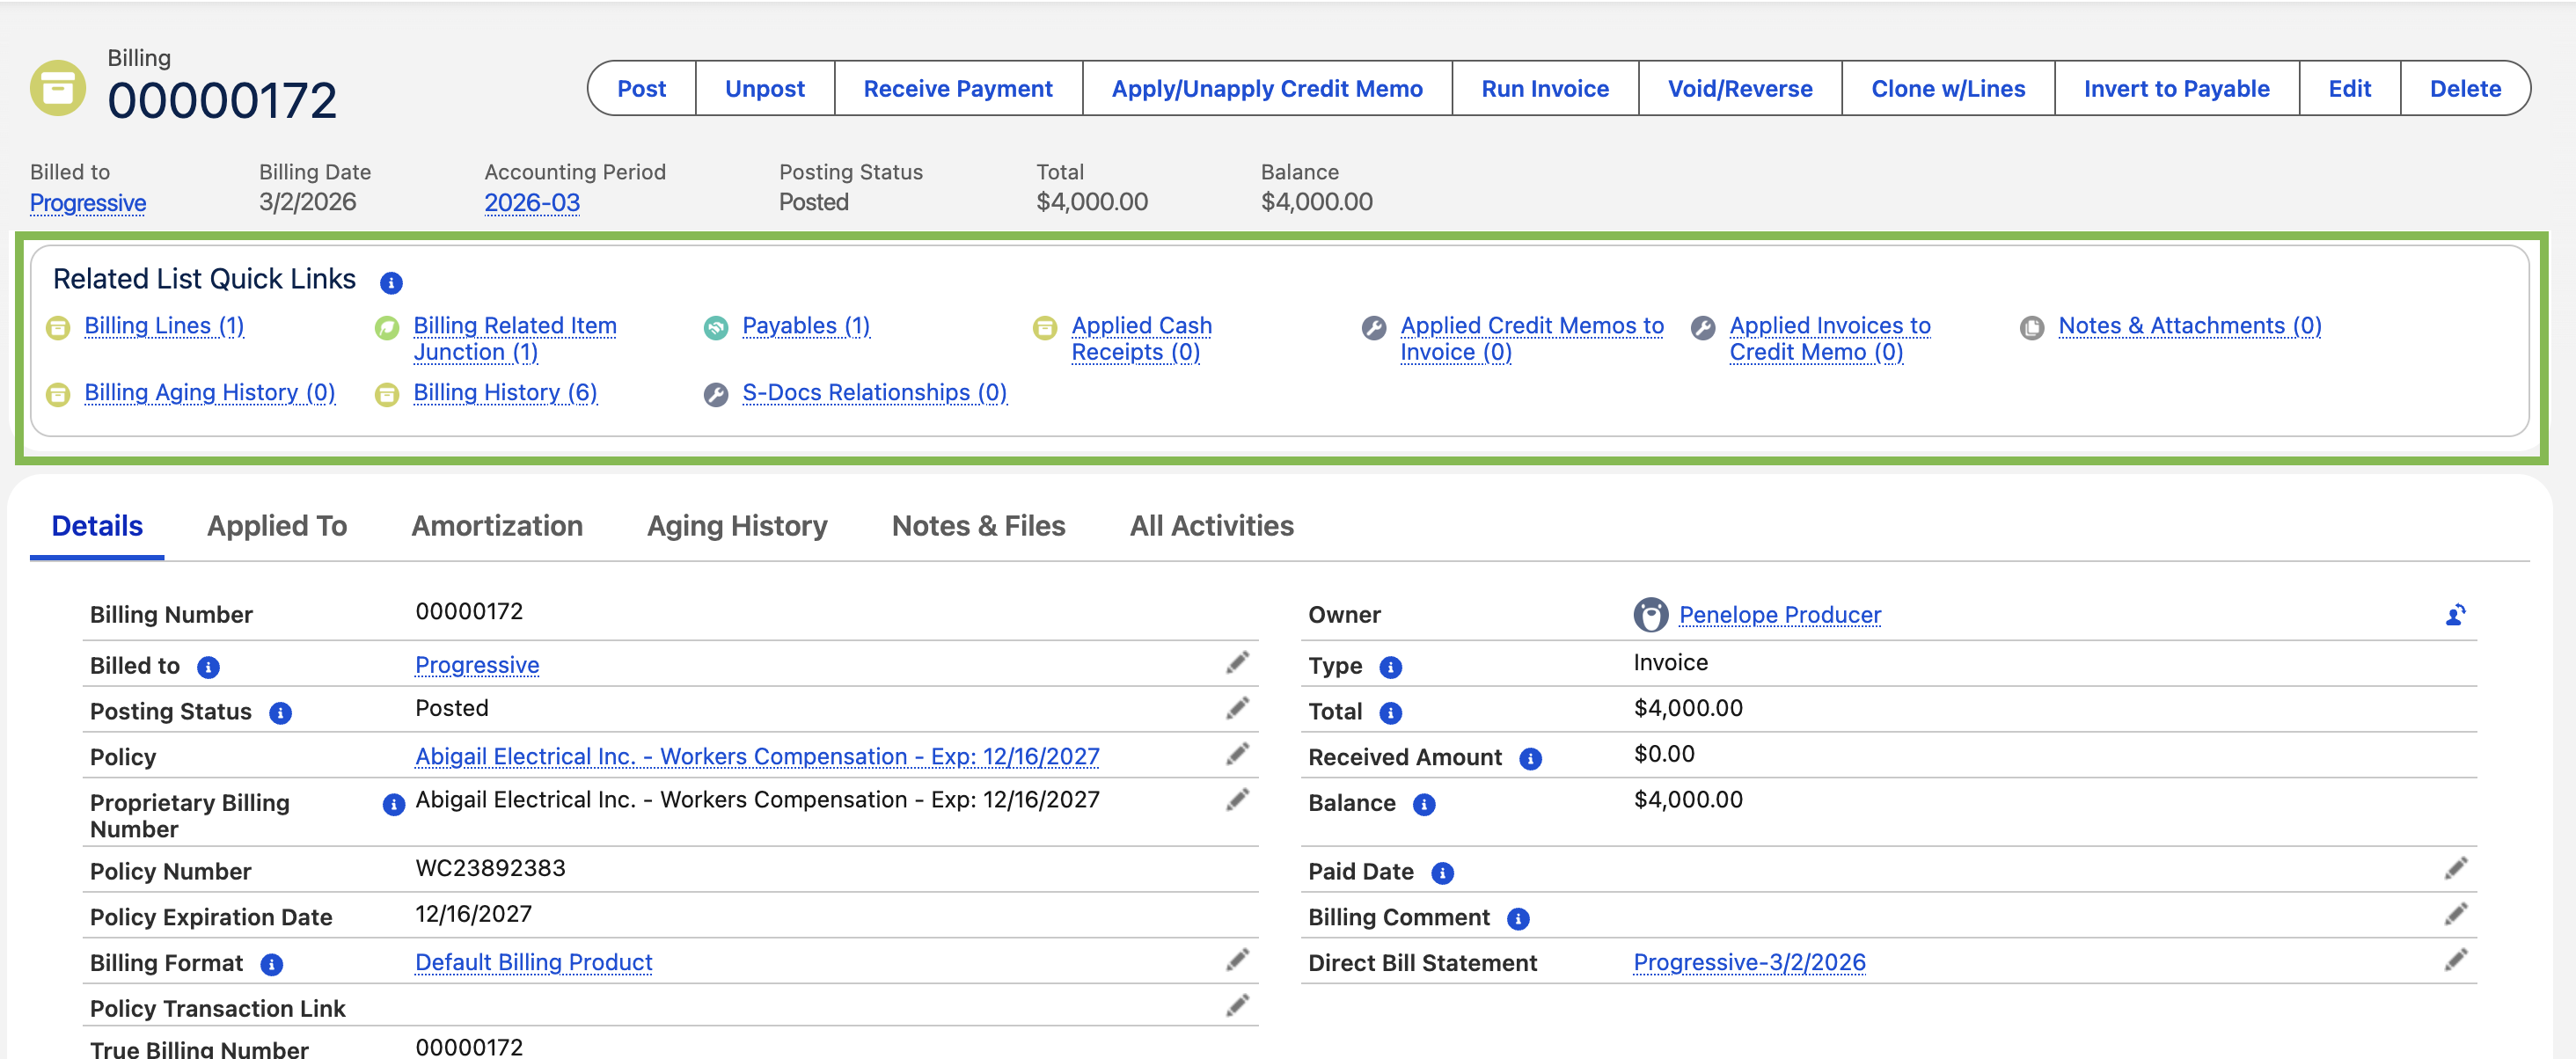Open the Penelope Producer owner link
The height and width of the screenshot is (1059, 2576).
[x=1780, y=615]
